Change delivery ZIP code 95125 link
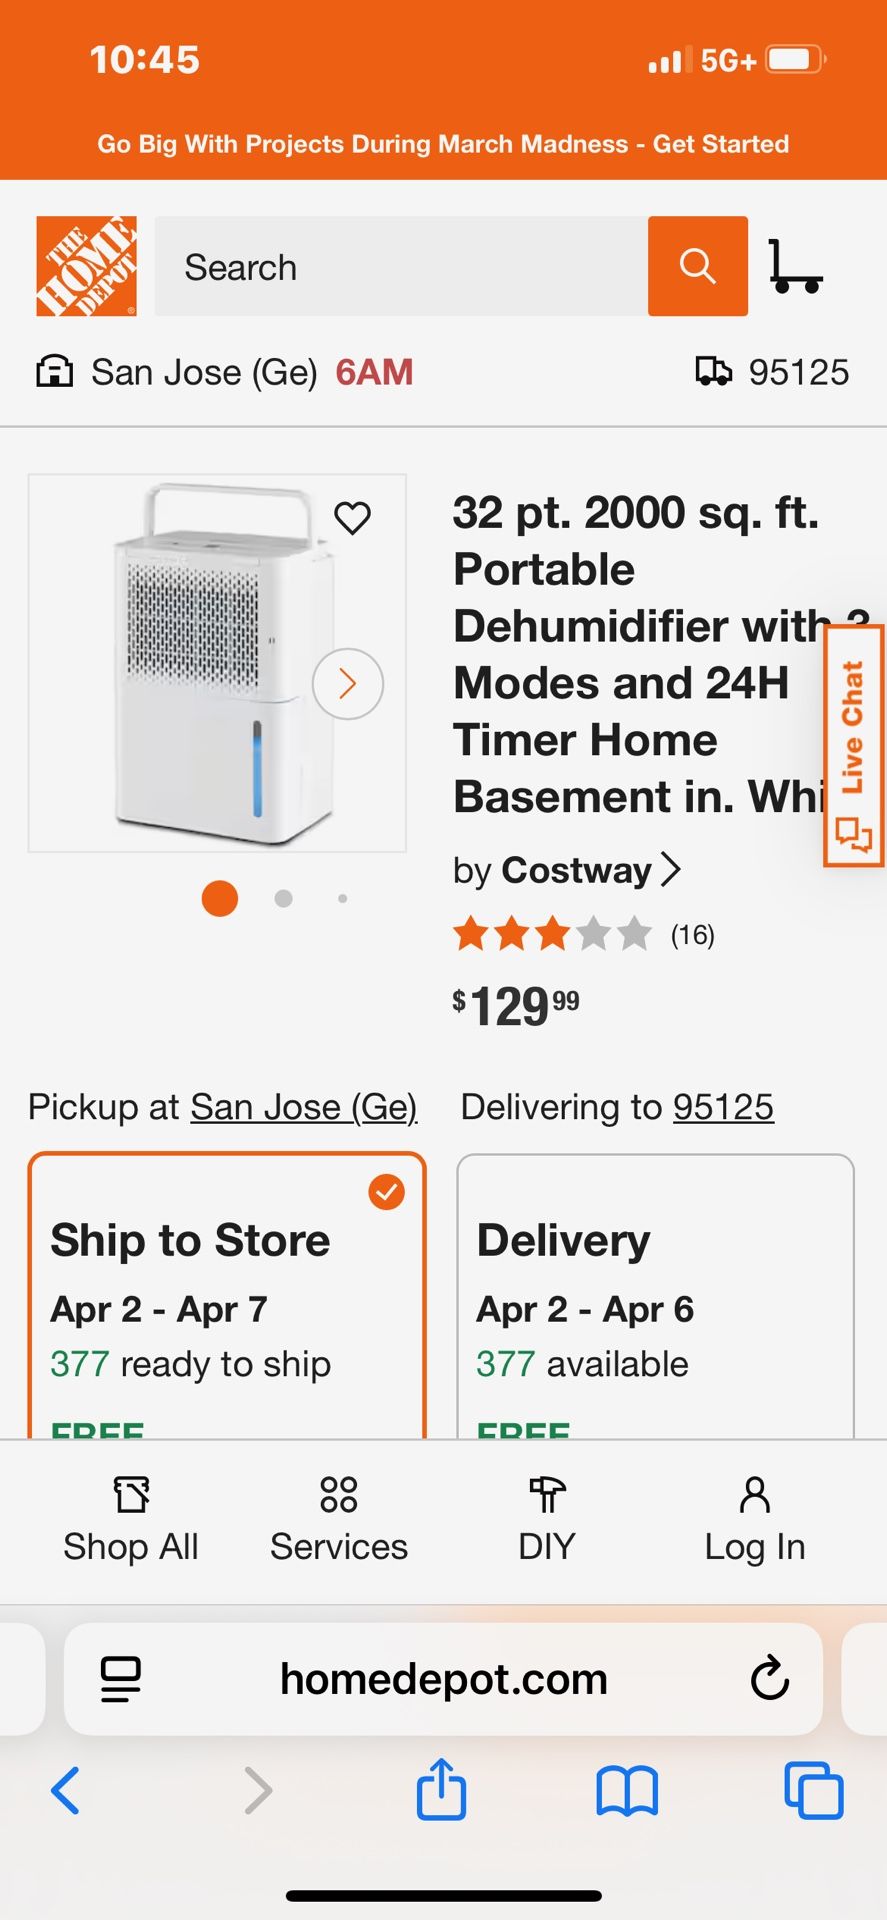Image resolution: width=887 pixels, height=1920 pixels. point(723,1107)
